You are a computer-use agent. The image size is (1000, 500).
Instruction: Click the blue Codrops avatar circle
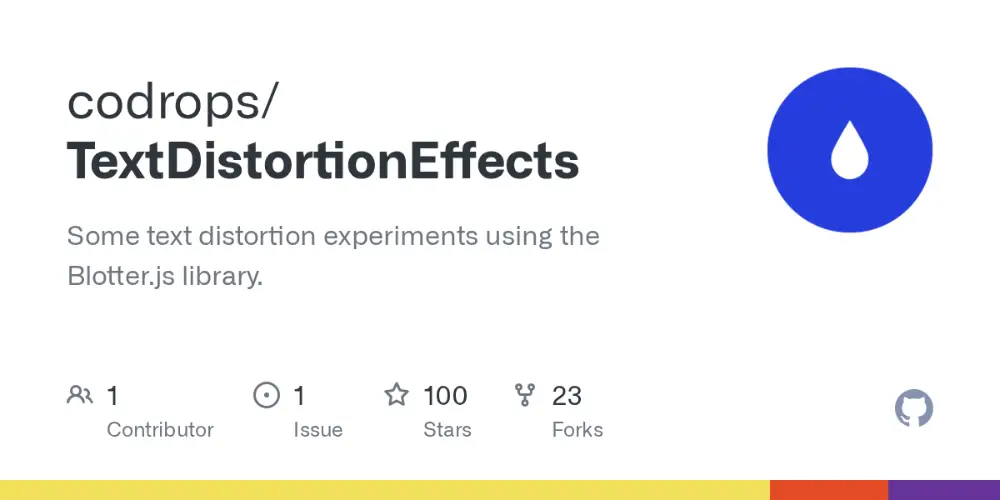[849, 150]
